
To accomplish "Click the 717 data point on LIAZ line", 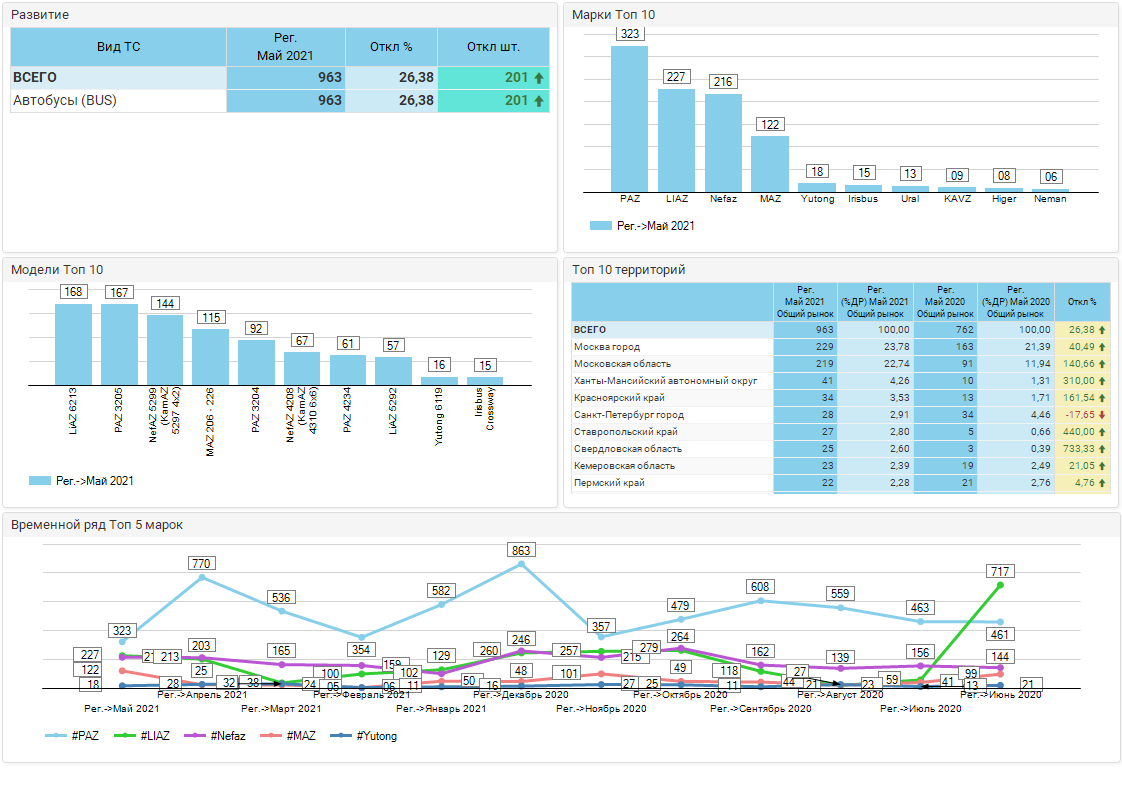I will tap(1000, 585).
